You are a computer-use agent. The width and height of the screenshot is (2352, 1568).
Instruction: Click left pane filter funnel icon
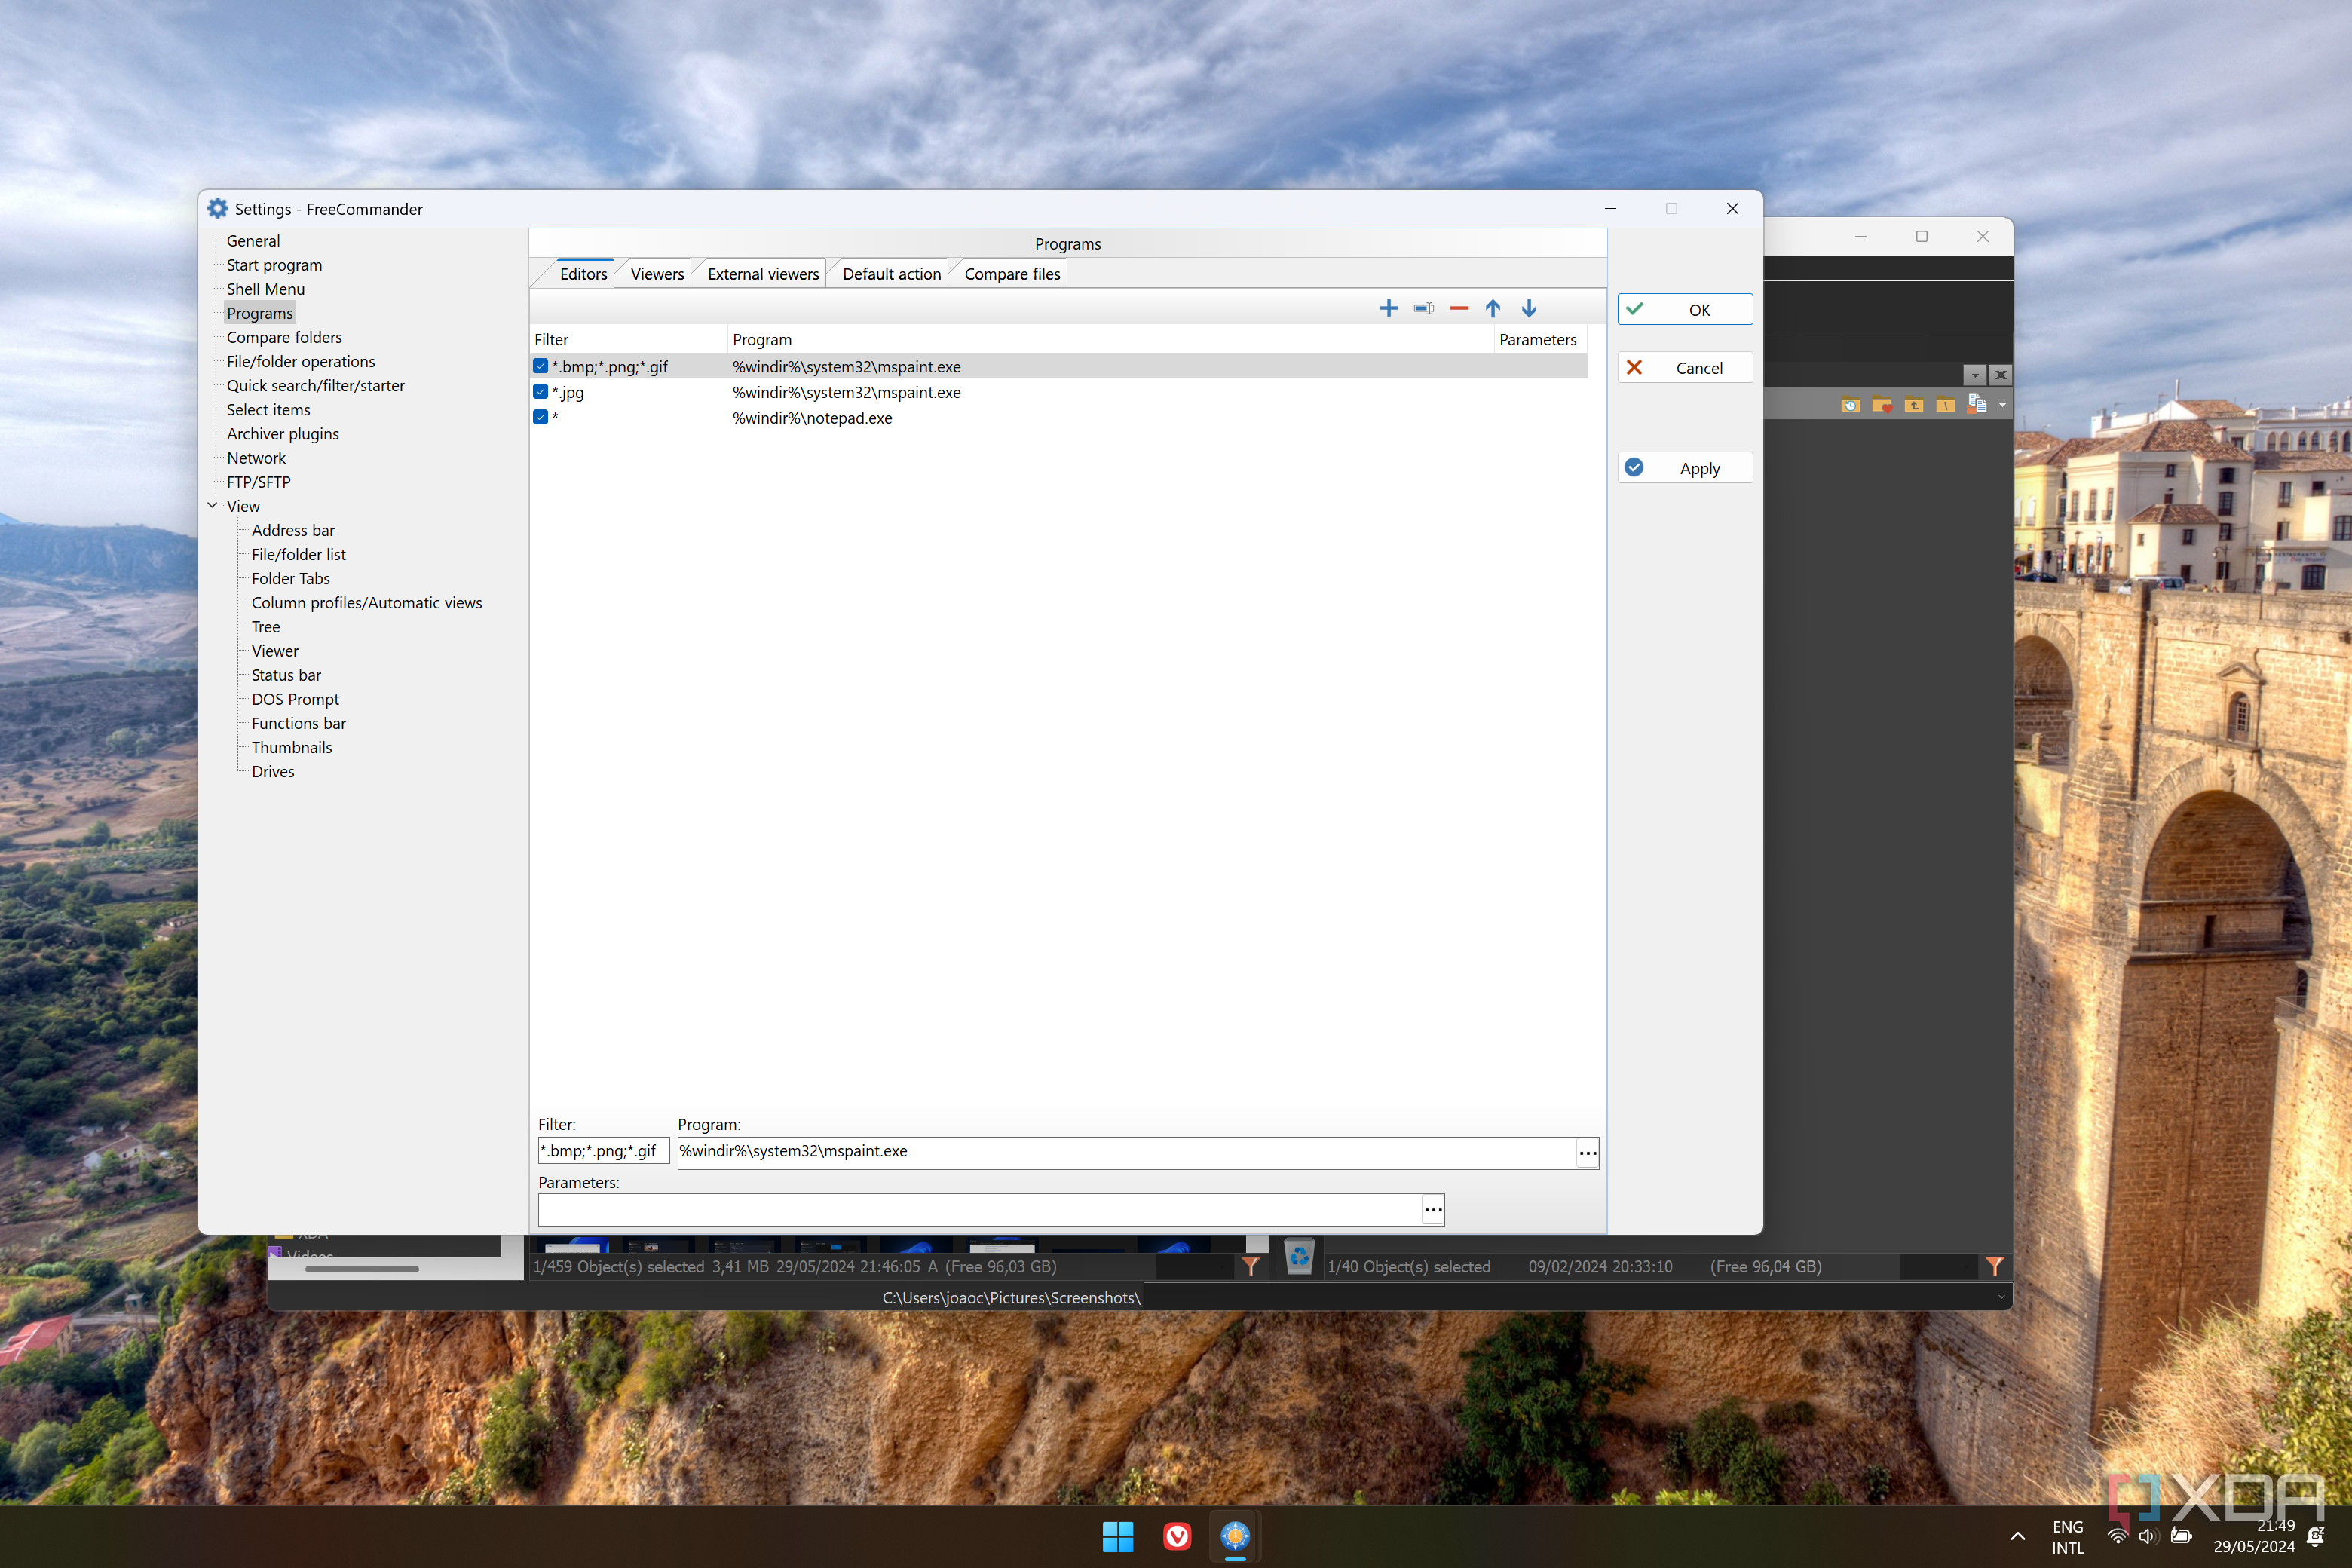1250,1267
